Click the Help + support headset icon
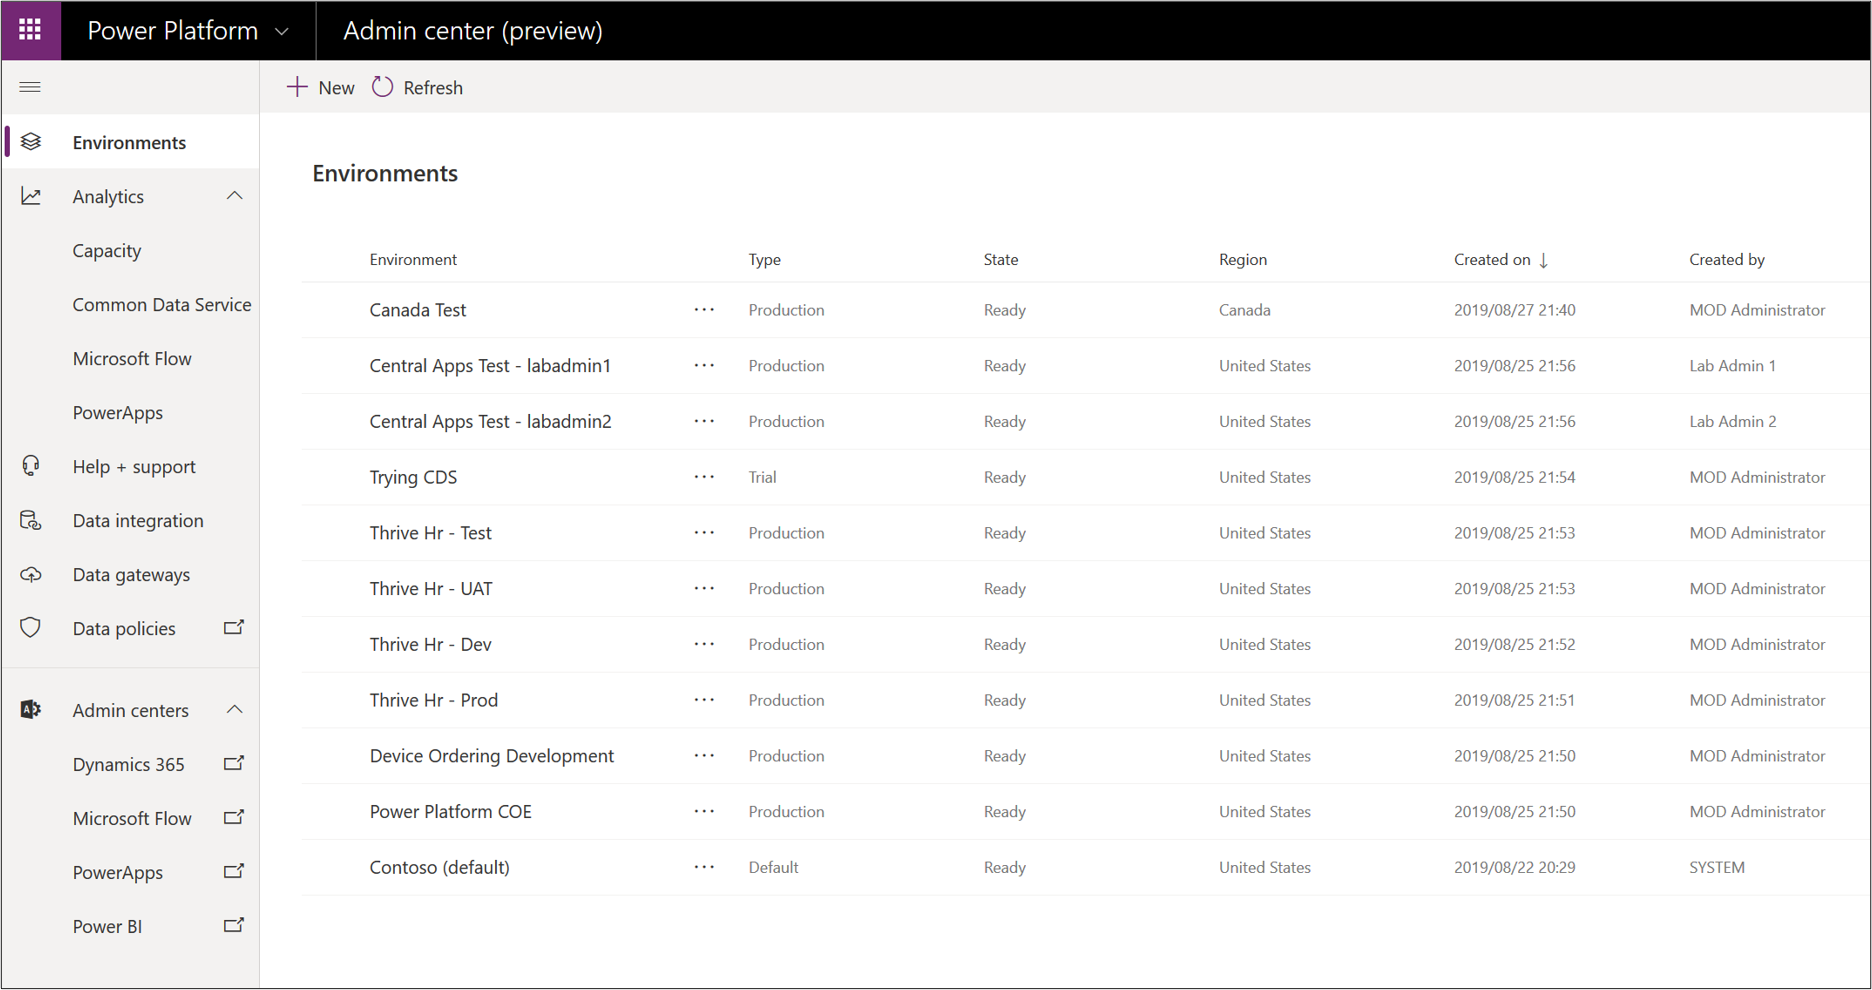1872x990 pixels. 31,466
